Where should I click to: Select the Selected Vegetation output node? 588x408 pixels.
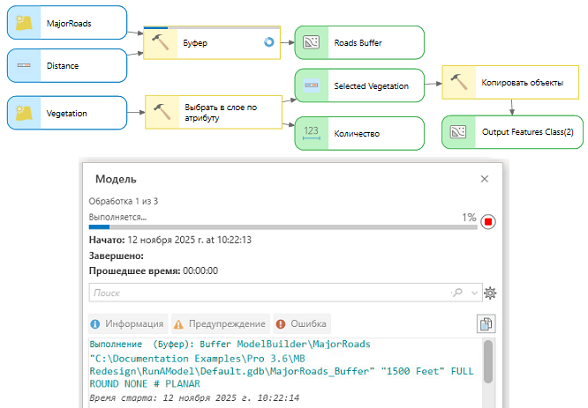click(x=360, y=86)
